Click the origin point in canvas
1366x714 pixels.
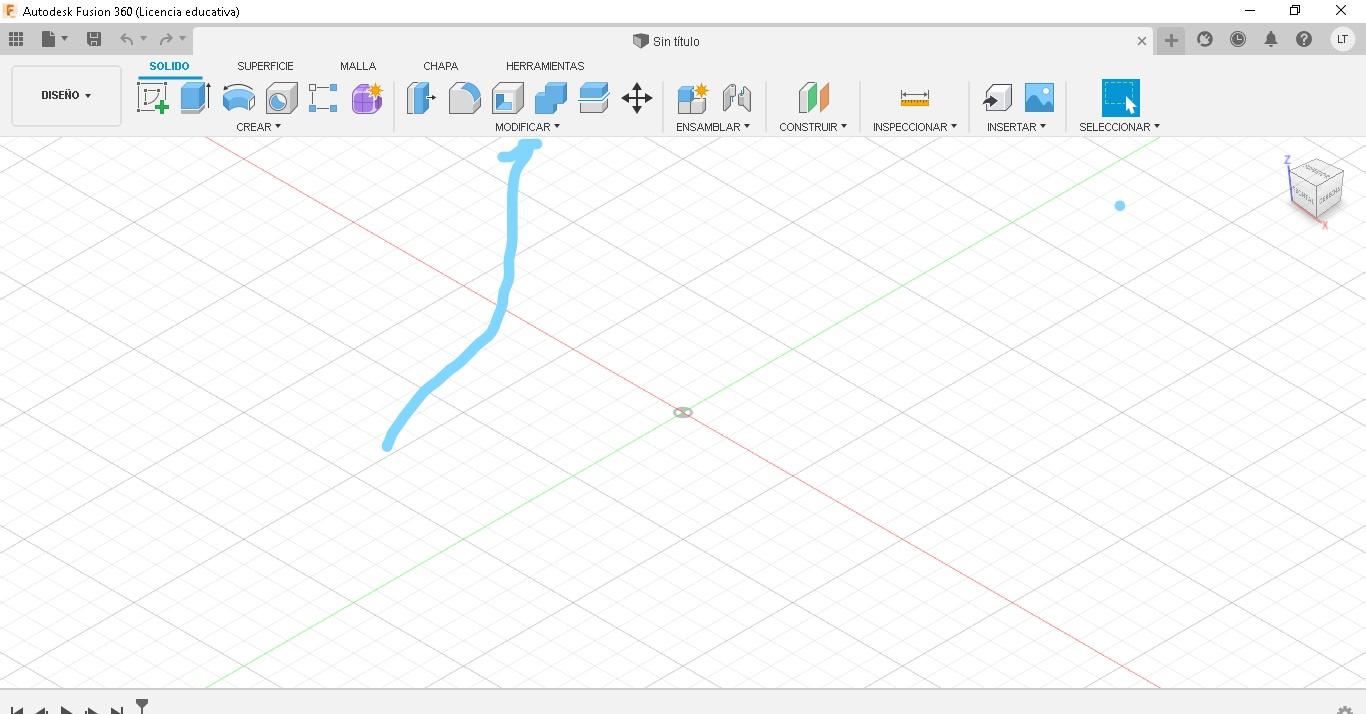click(683, 412)
